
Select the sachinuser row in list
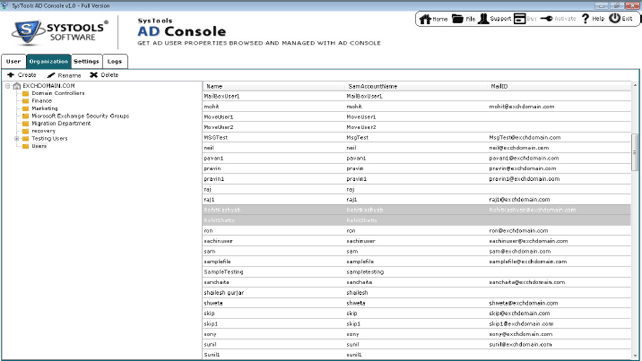pyautogui.click(x=417, y=241)
